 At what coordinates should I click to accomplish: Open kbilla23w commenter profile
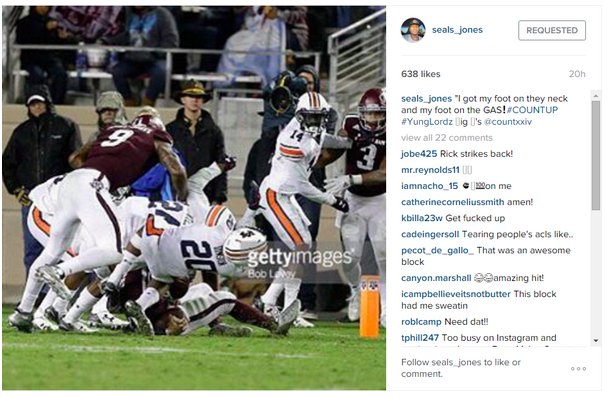[x=421, y=218]
